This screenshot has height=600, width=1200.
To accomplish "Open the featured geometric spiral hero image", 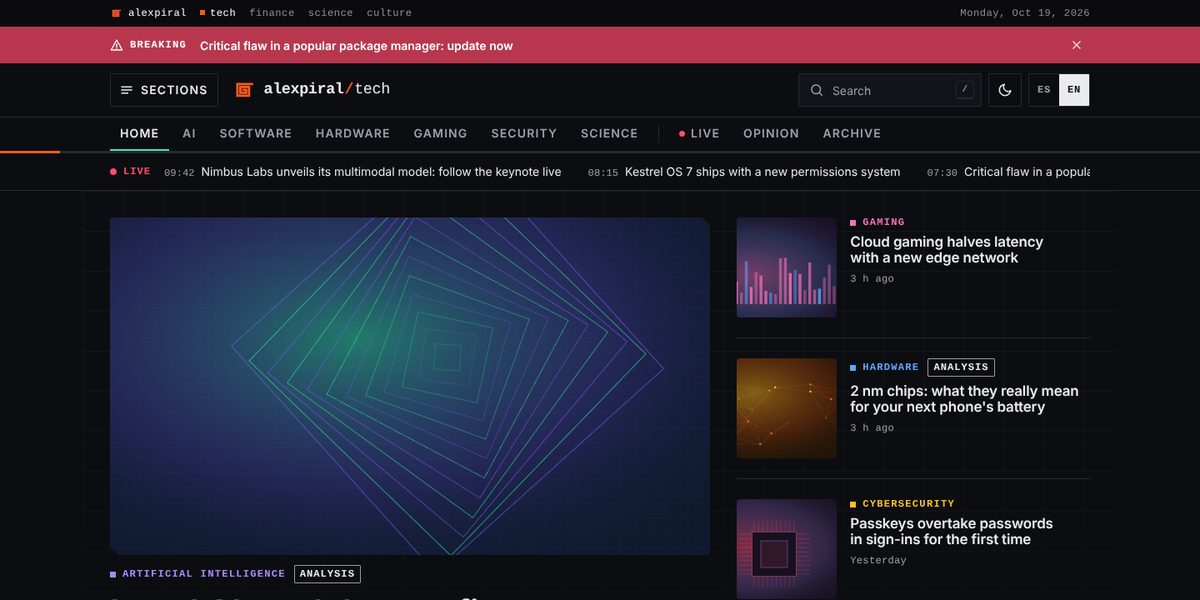I will pos(410,386).
